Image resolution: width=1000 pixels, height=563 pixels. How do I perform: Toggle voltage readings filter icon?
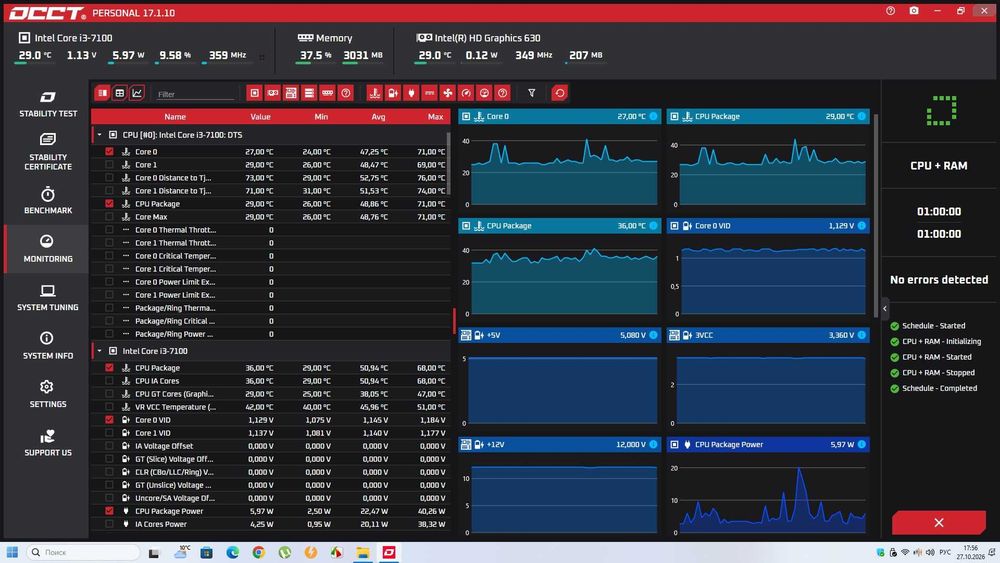point(393,93)
